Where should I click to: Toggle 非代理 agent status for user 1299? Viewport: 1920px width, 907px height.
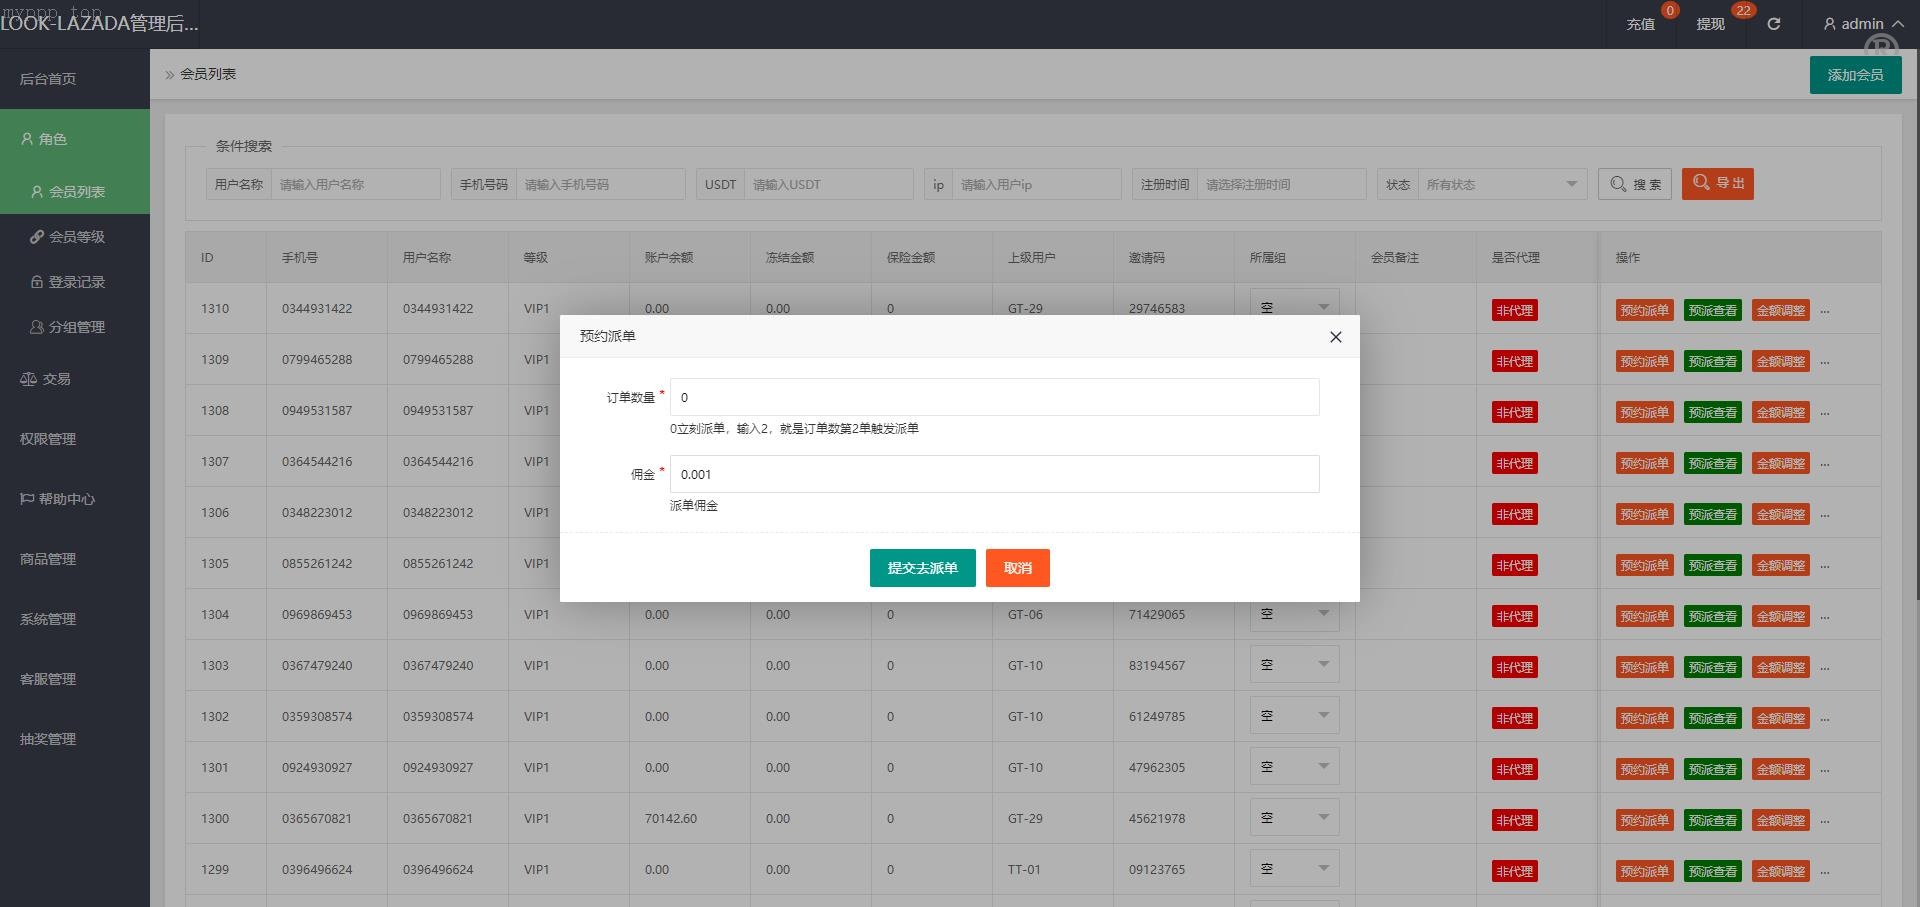(1514, 871)
